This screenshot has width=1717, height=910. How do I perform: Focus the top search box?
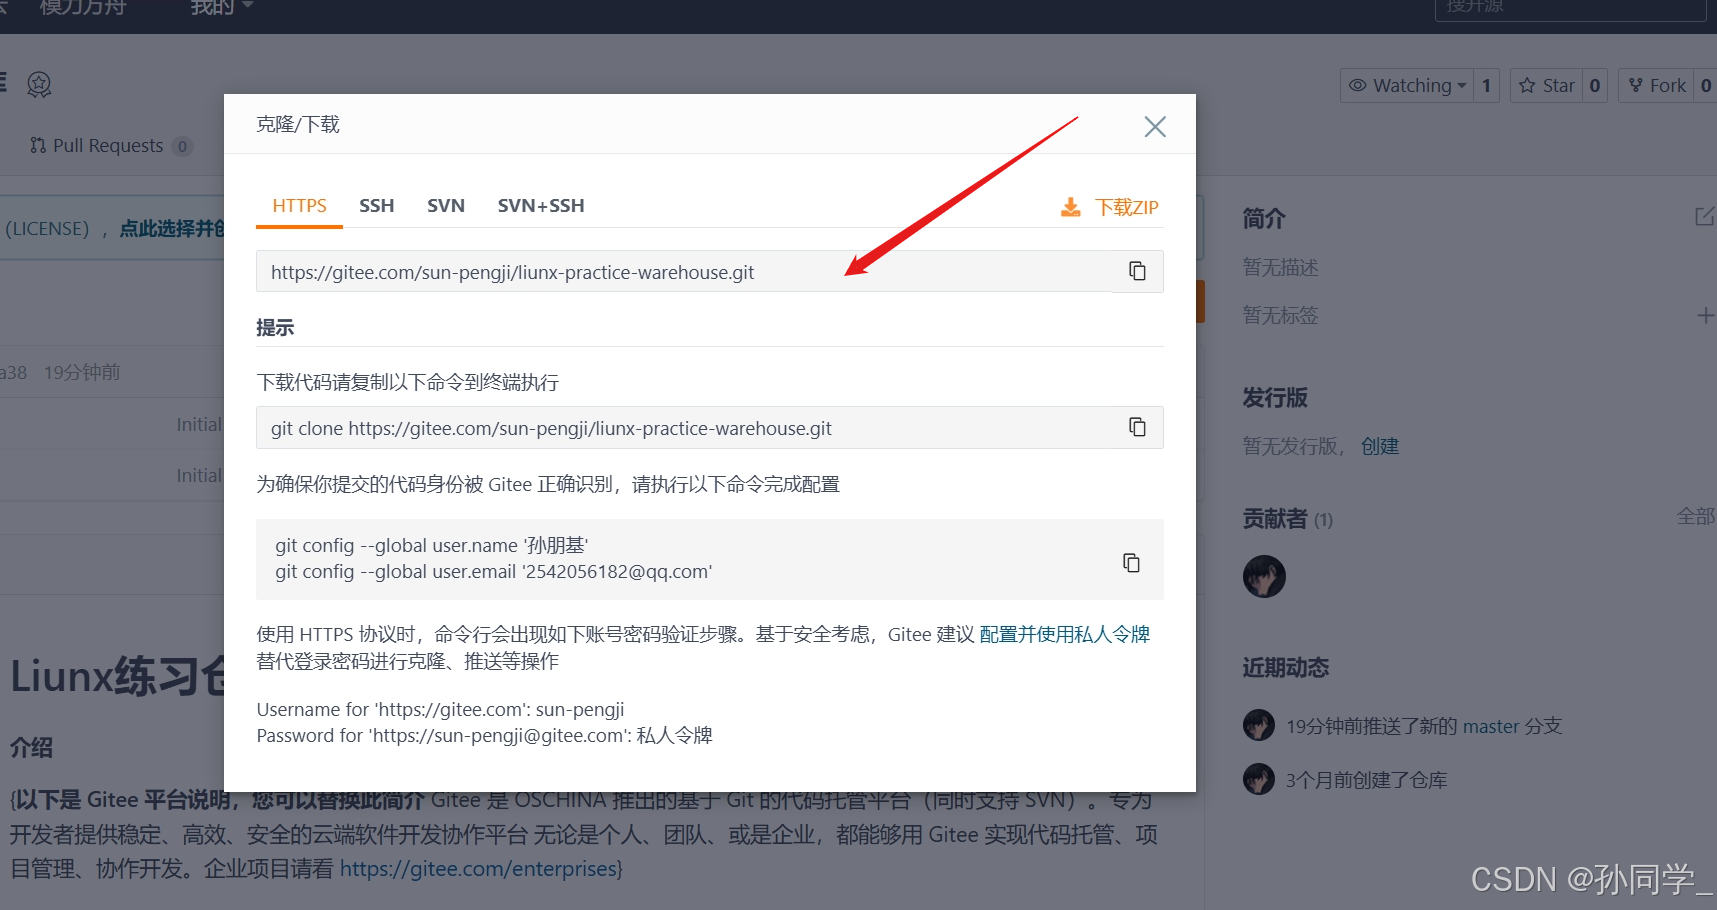click(1570, 8)
